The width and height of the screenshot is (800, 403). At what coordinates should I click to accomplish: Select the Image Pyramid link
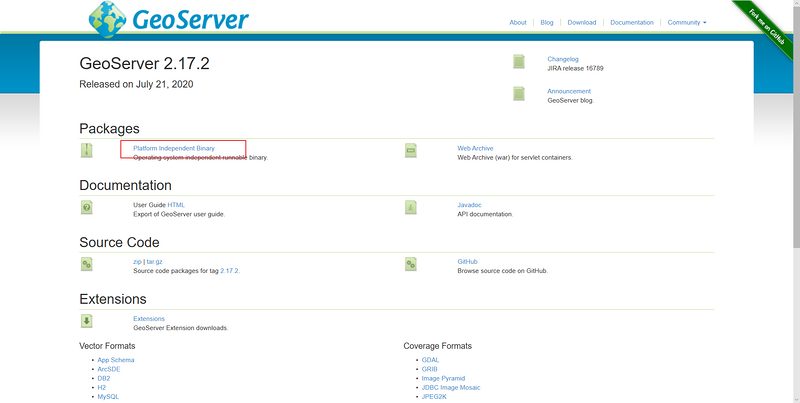(x=443, y=379)
